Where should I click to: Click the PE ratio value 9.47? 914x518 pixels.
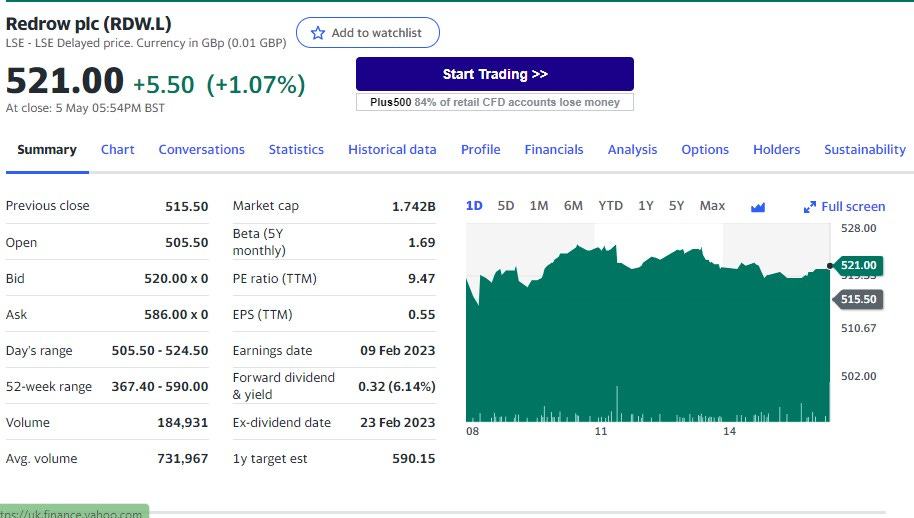(421, 279)
